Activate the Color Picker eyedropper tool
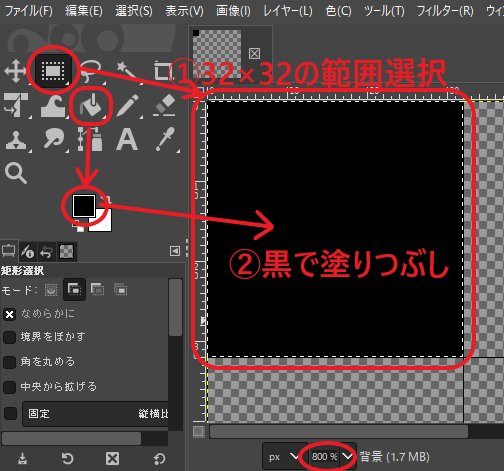 coord(166,139)
